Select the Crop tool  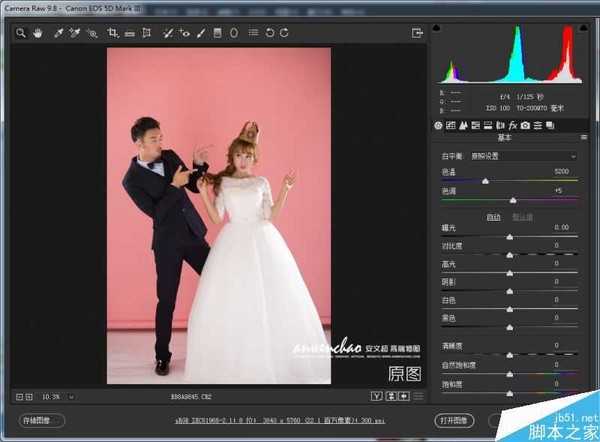coord(112,33)
